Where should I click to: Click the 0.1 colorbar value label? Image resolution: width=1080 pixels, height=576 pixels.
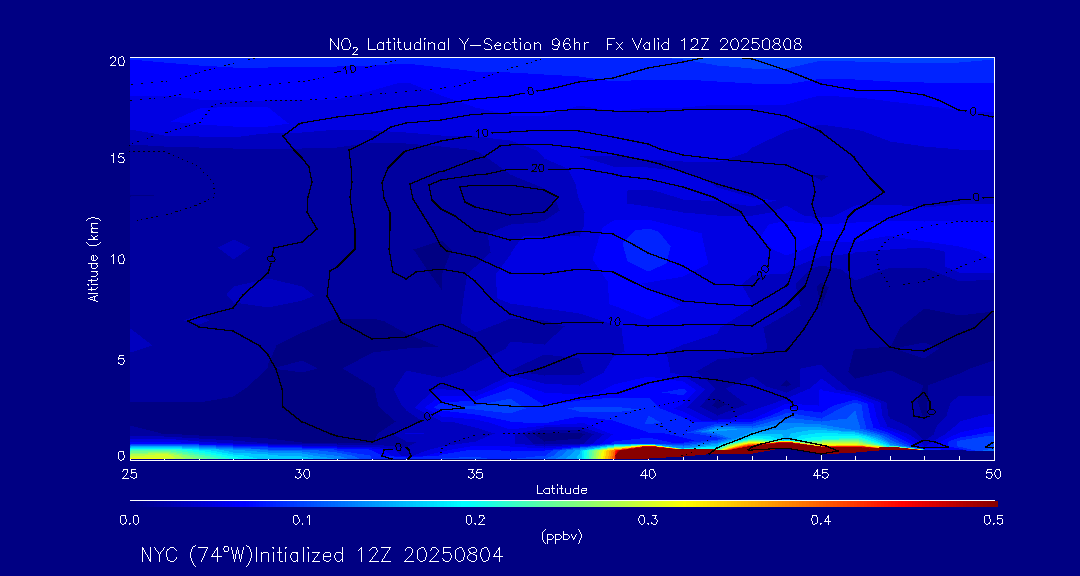coord(302,520)
